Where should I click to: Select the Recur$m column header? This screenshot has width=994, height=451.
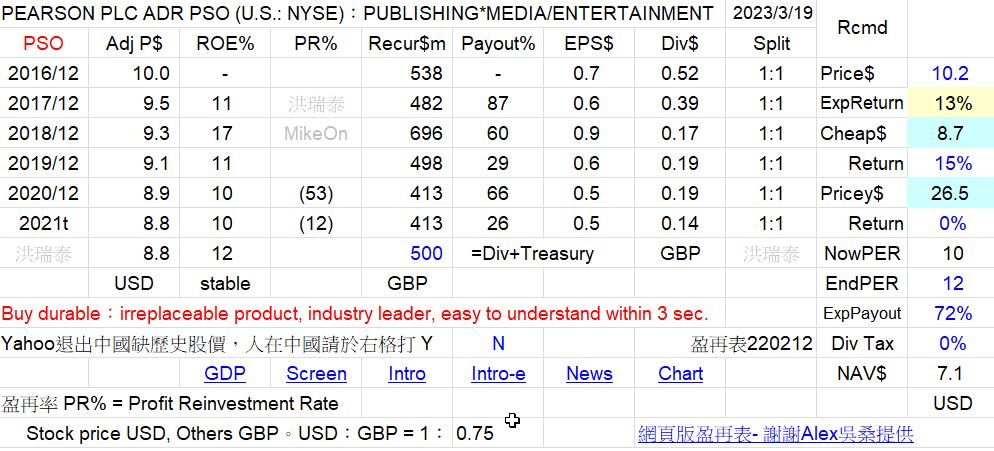(x=407, y=43)
